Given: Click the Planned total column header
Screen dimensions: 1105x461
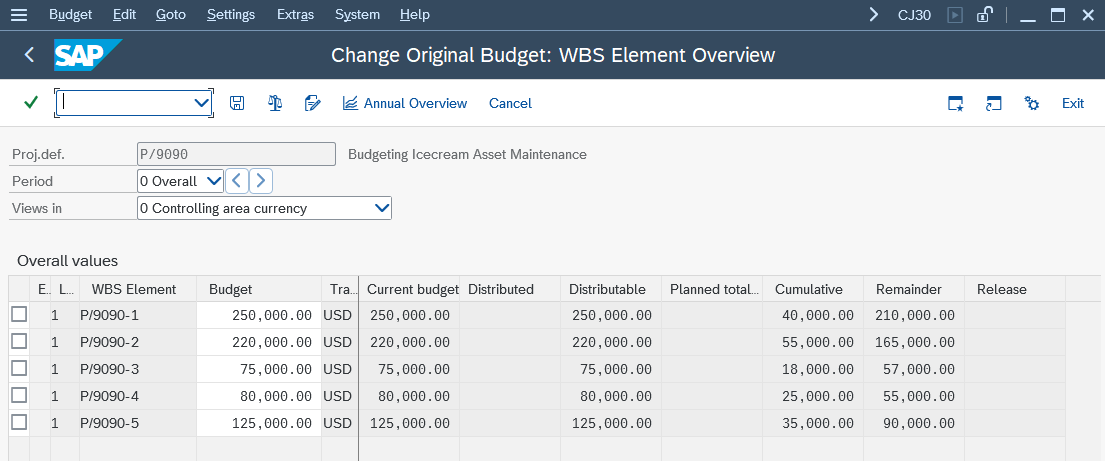Looking at the screenshot, I should click(x=712, y=289).
